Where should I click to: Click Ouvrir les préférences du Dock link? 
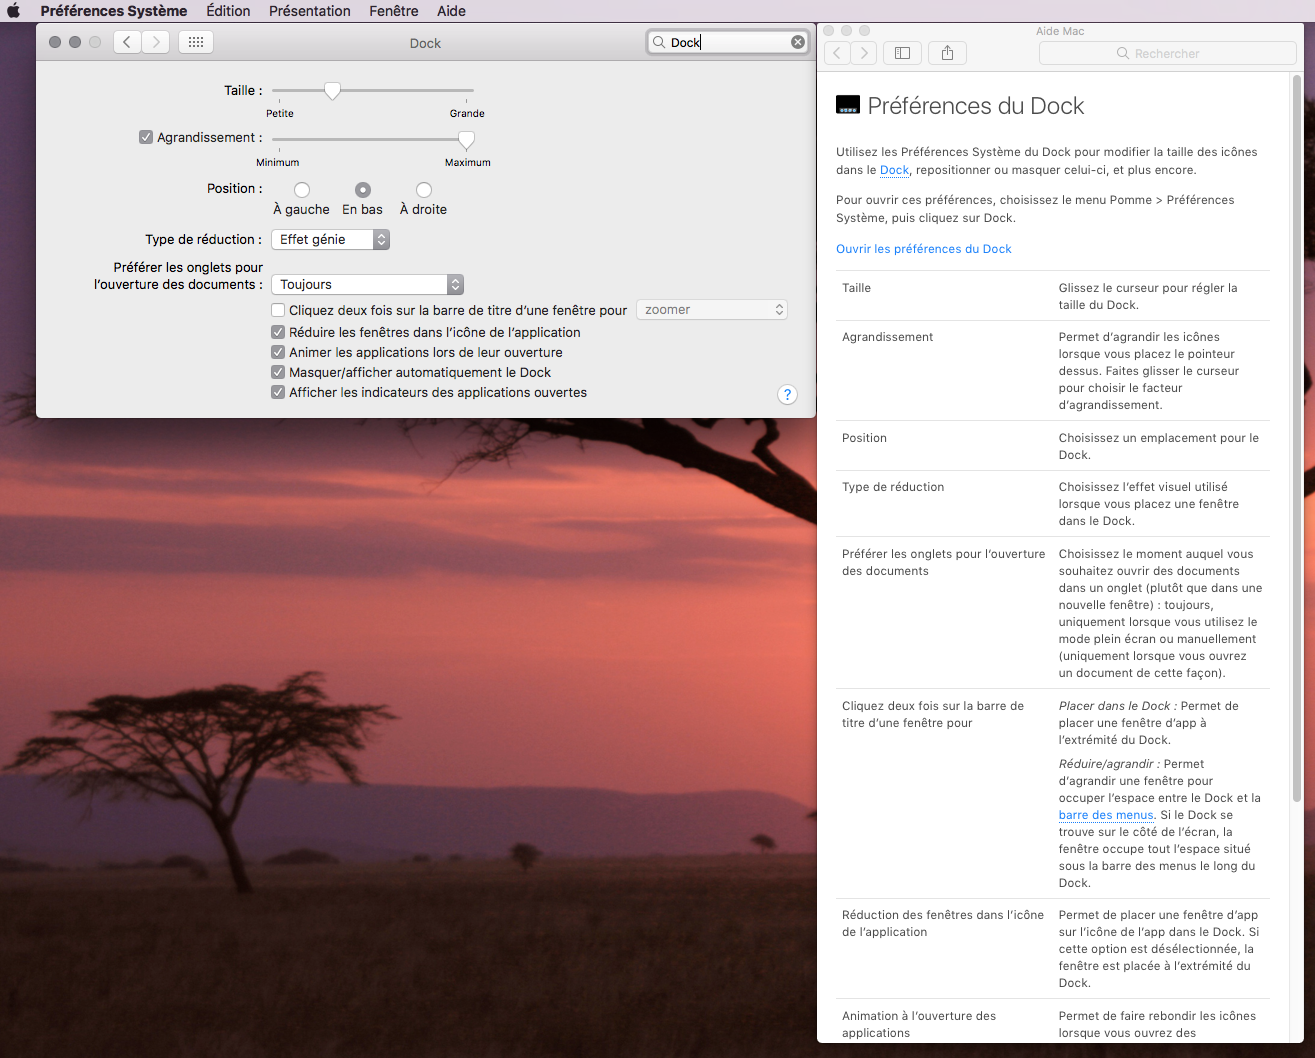[924, 249]
